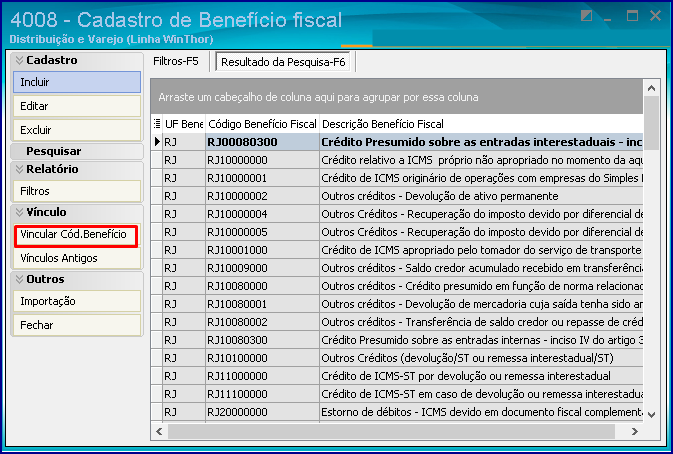The width and height of the screenshot is (673, 454).
Task: Select code cell RJ10000005
Action: pyautogui.click(x=262, y=232)
